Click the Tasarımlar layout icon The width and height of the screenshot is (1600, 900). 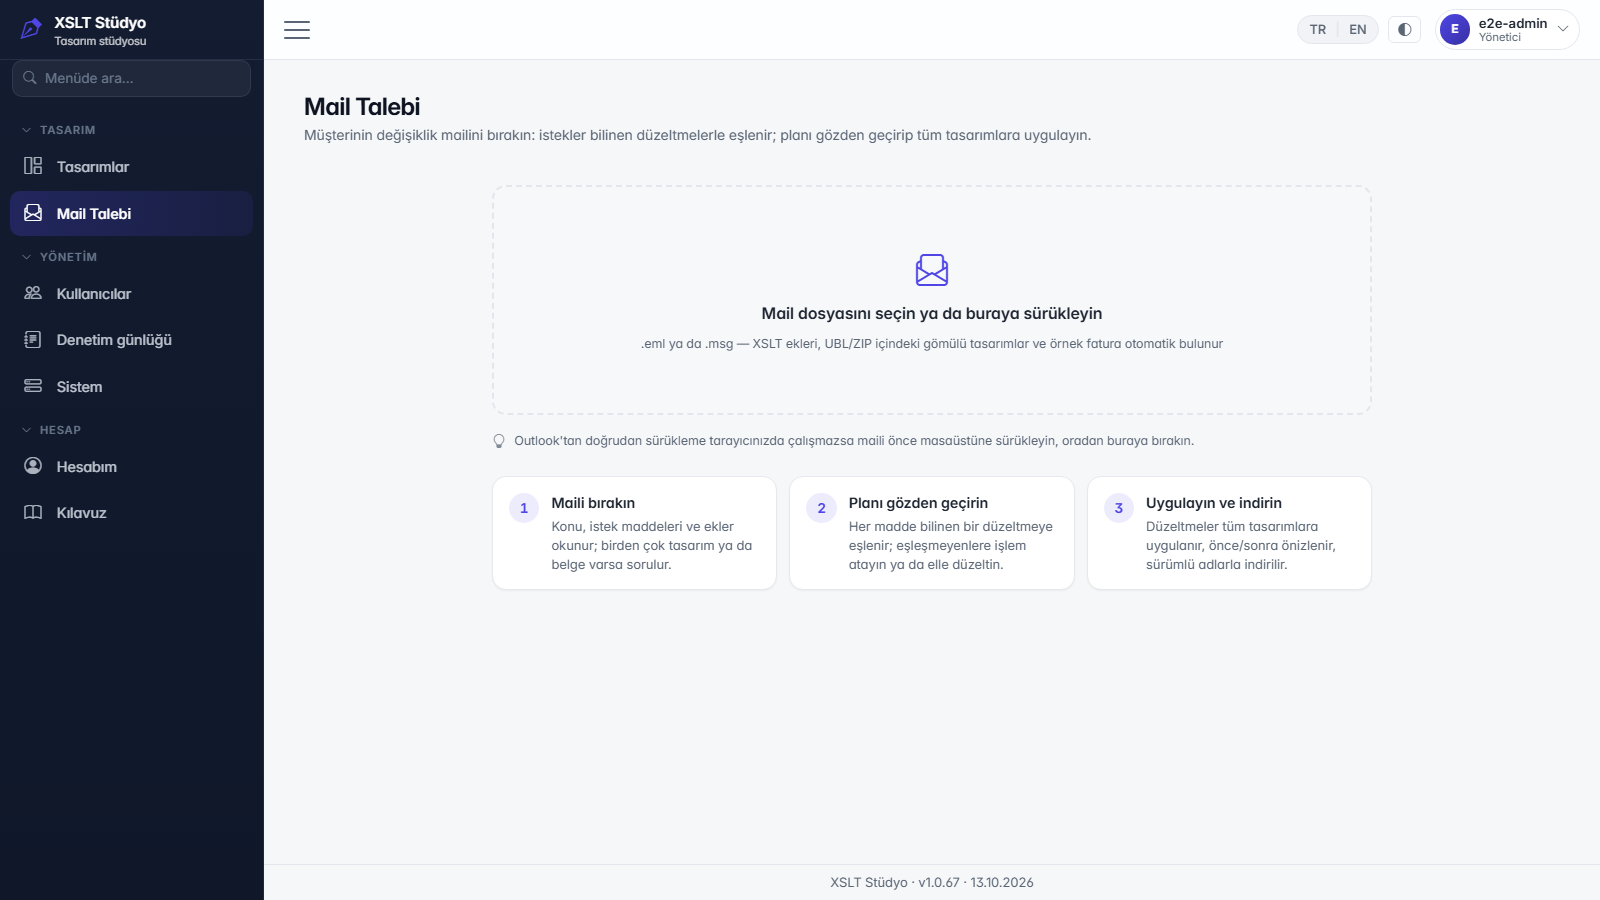33,166
